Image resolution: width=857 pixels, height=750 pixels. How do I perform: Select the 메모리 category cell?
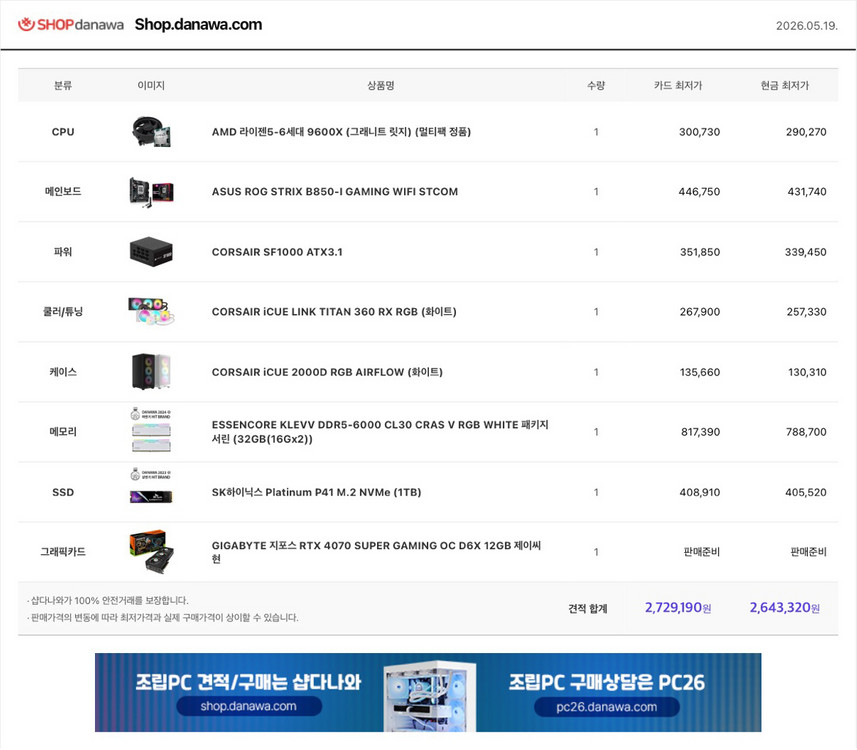pos(63,432)
